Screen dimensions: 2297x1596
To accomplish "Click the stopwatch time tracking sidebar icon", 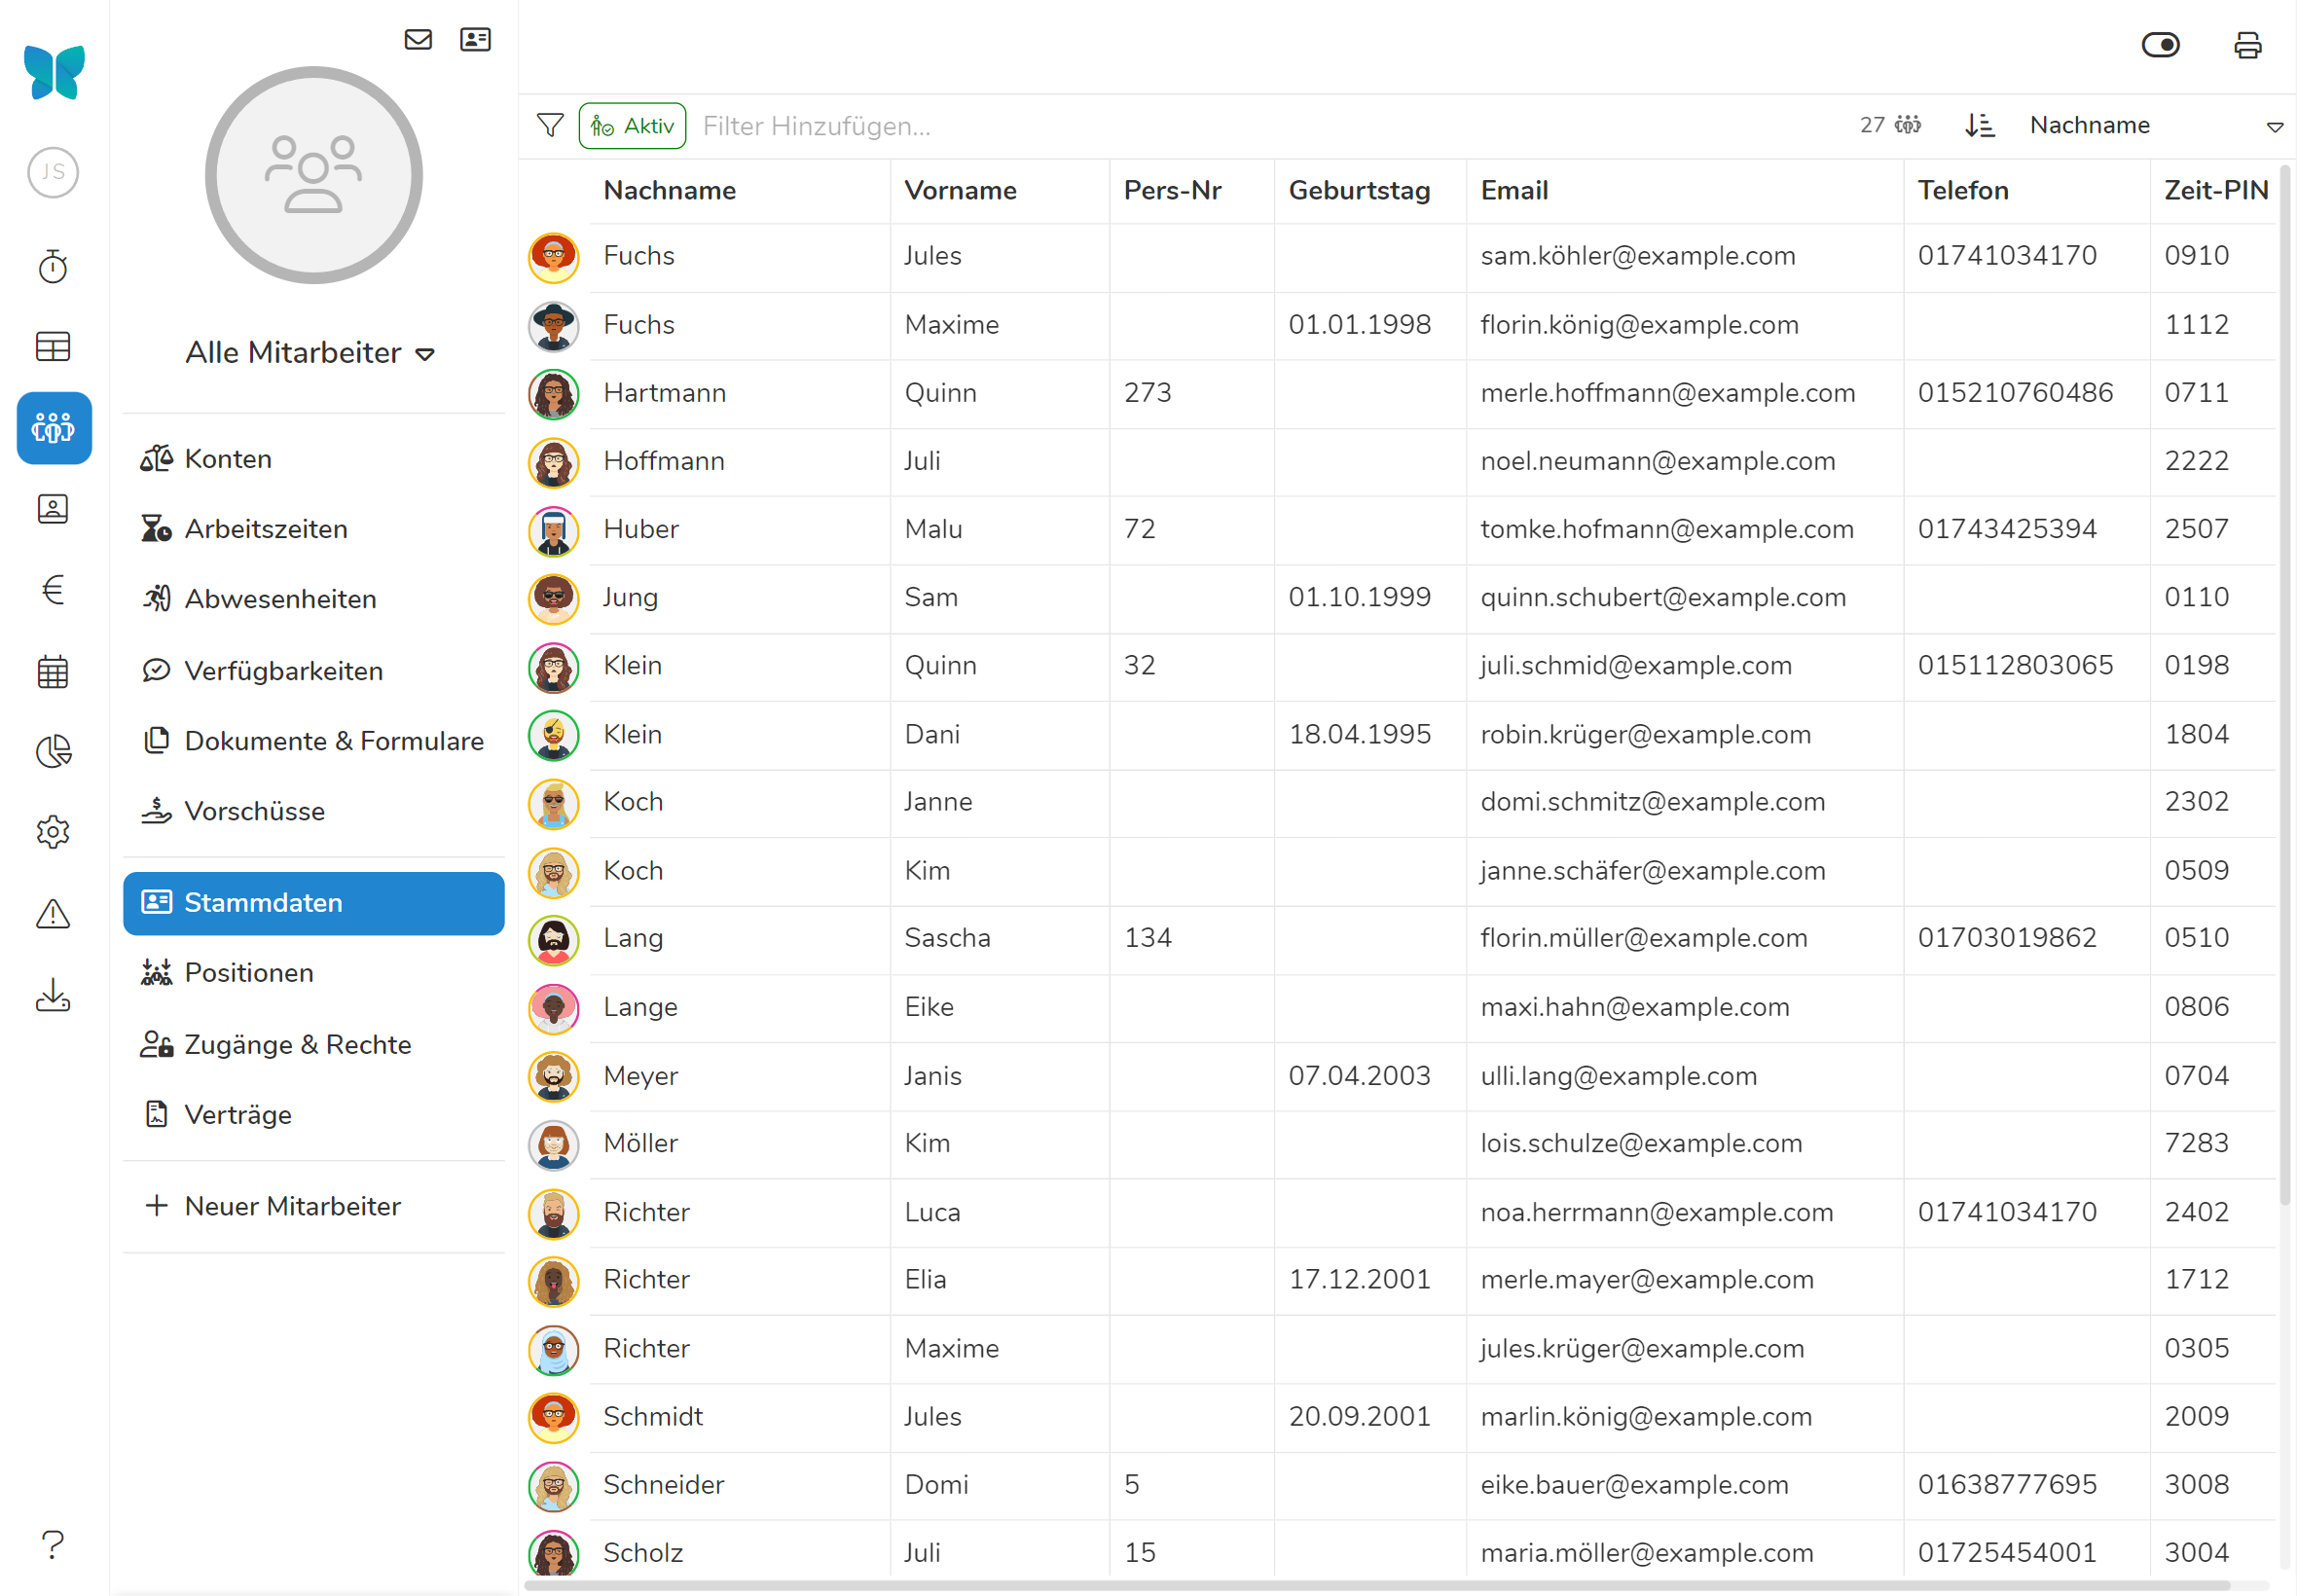I will (53, 266).
